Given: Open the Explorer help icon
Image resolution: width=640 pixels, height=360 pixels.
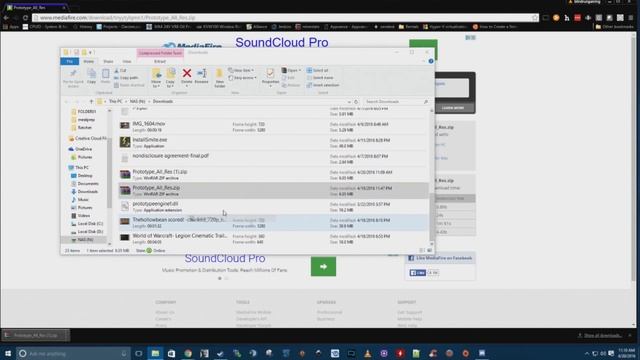Looking at the screenshot, I should tap(431, 61).
